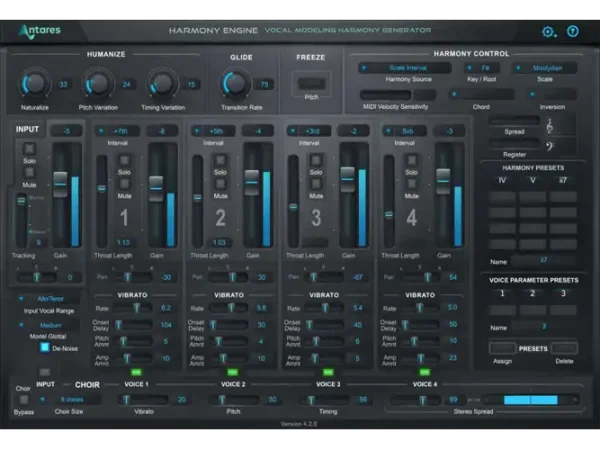Image resolution: width=600 pixels, height=450 pixels.
Task: Click the Antares logo
Action: [x=40, y=31]
